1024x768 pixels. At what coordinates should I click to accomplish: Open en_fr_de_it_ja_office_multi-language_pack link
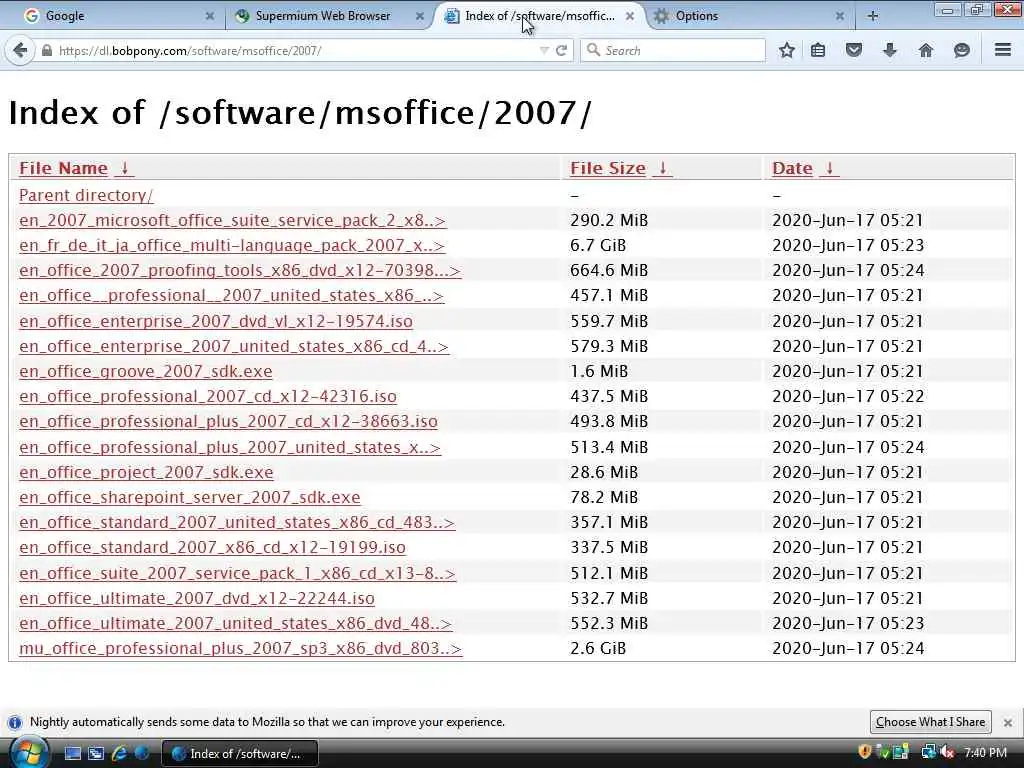pos(232,246)
